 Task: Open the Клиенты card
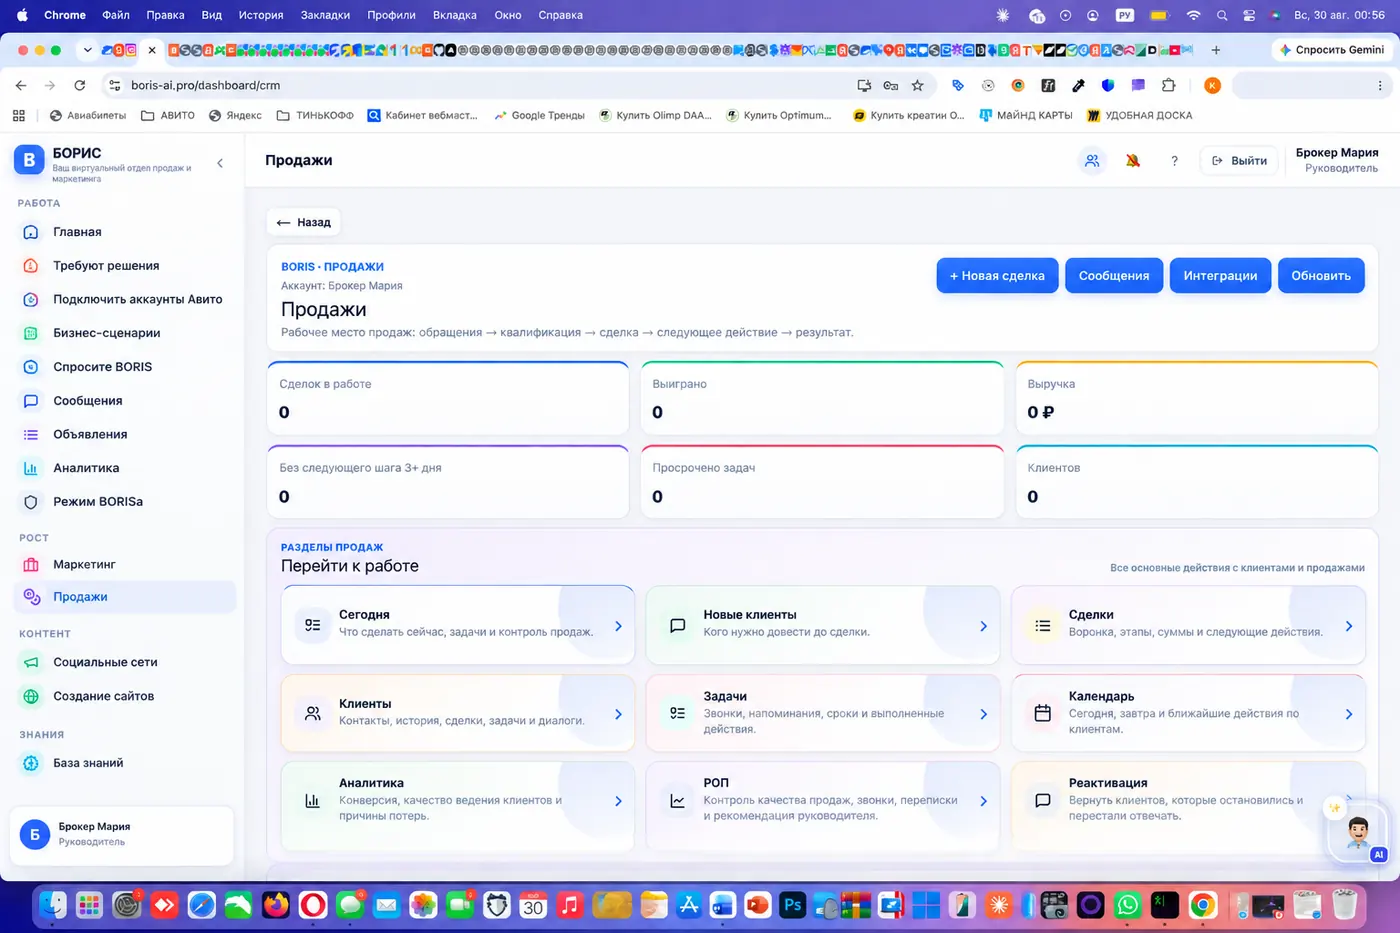pos(458,713)
